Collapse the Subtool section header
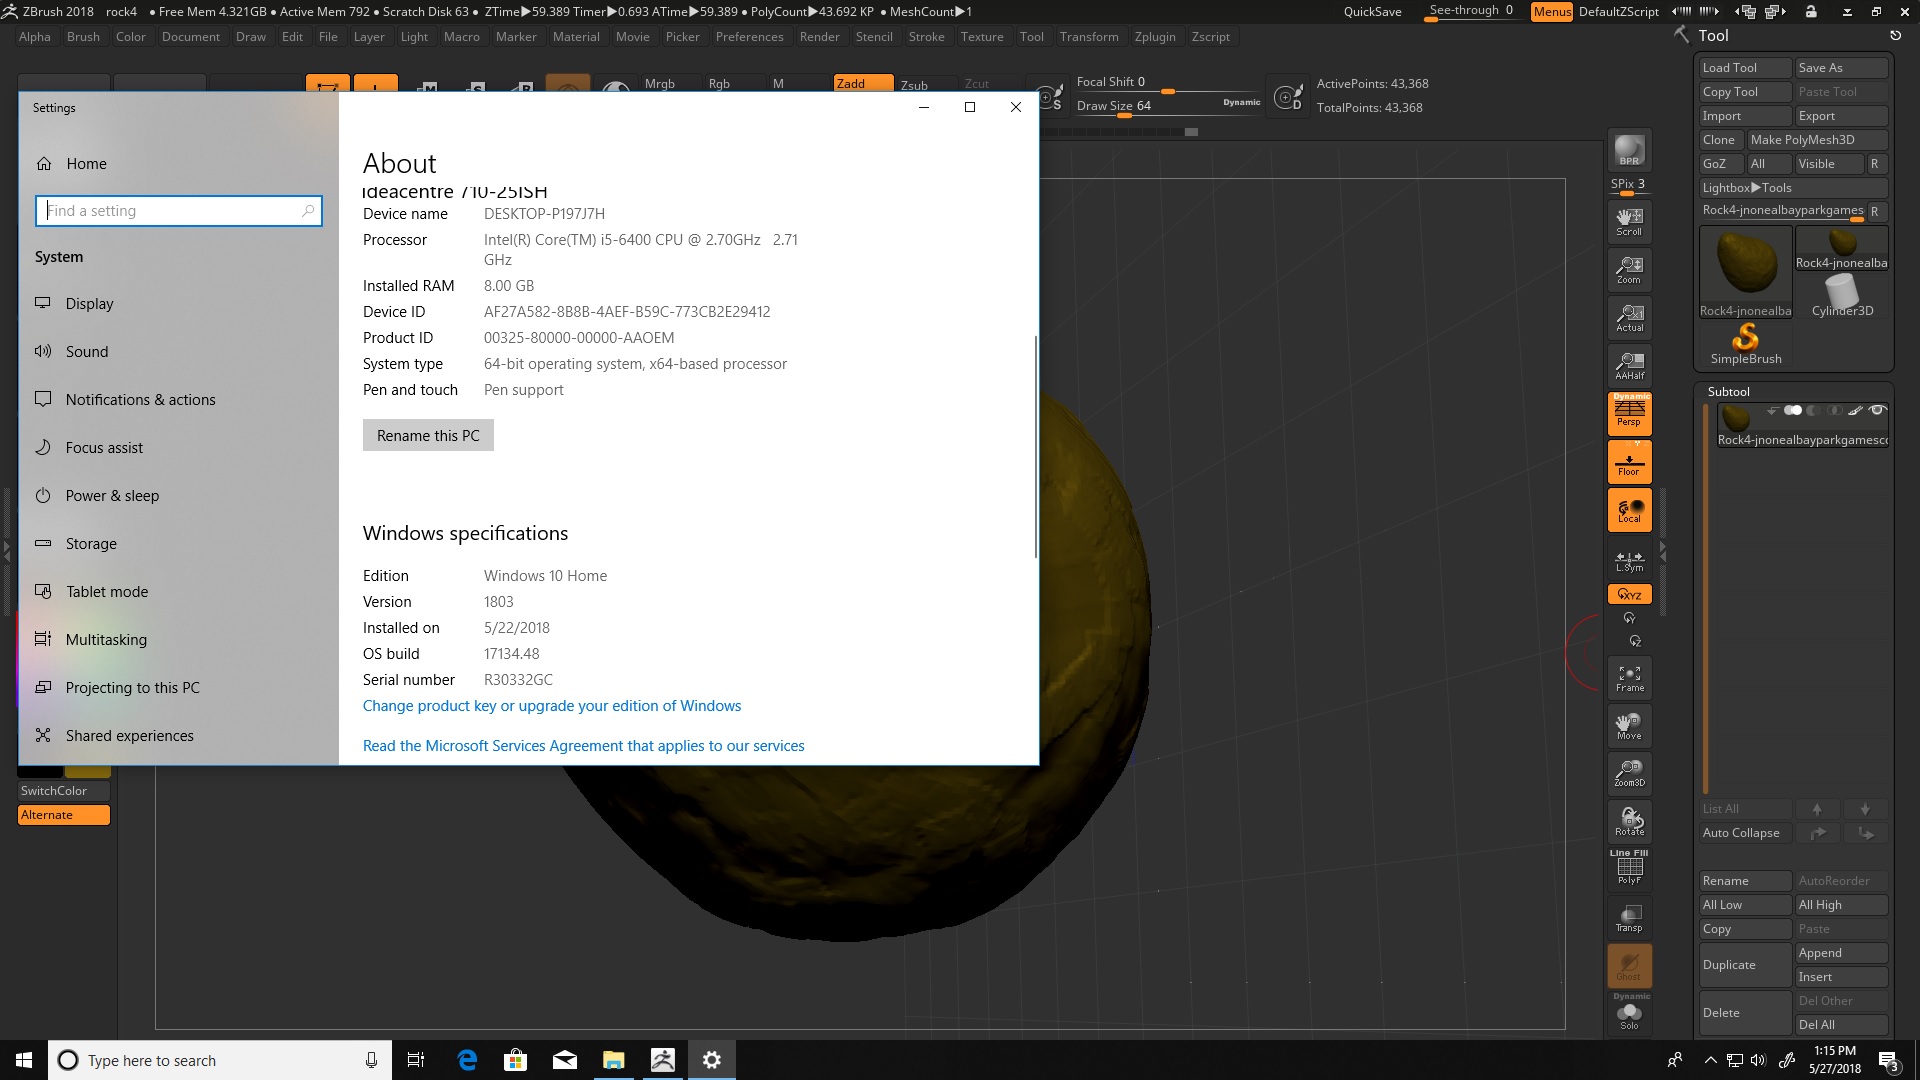The image size is (1920, 1080). point(1728,392)
